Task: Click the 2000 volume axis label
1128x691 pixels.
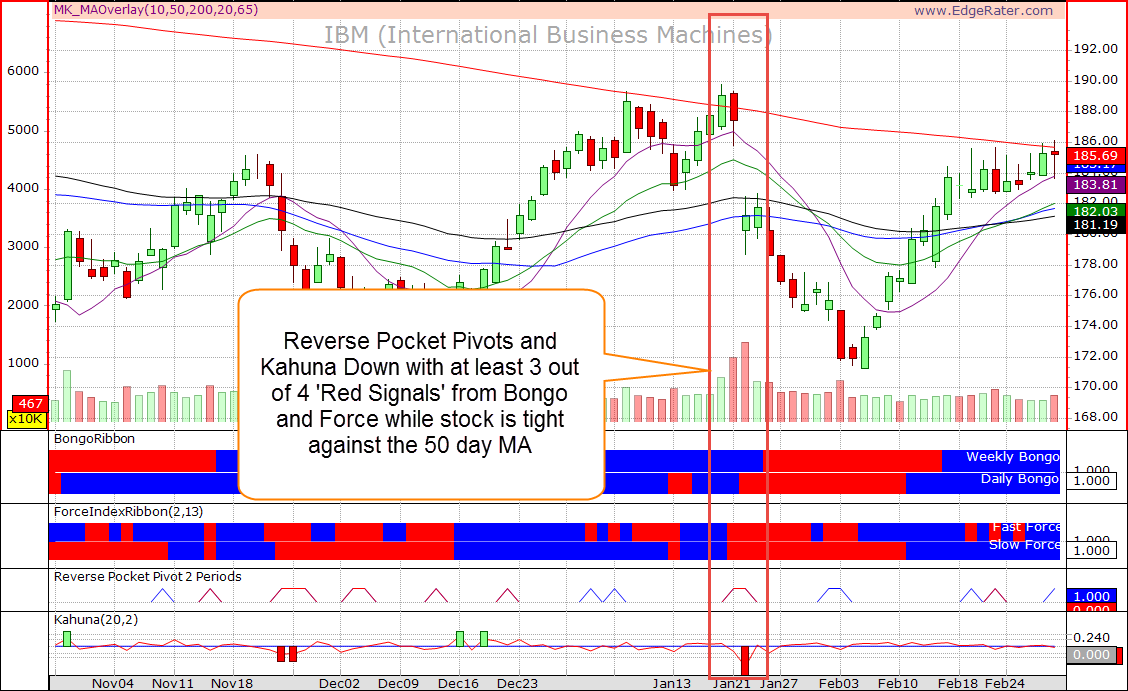Action: (23, 304)
